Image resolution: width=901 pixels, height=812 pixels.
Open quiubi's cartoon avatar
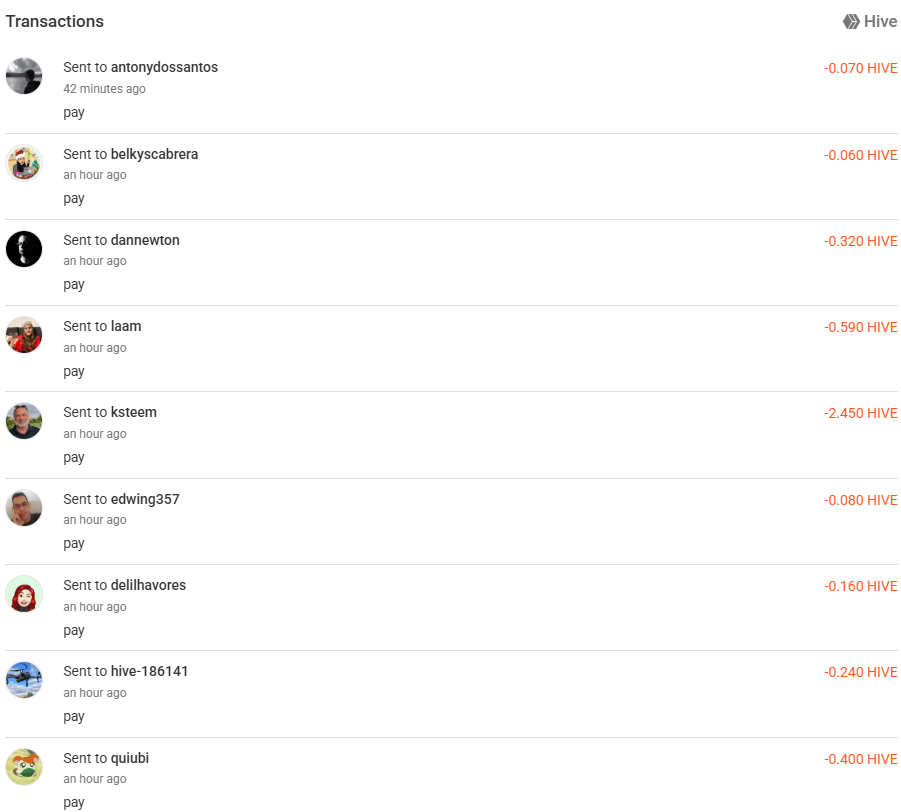click(x=24, y=767)
